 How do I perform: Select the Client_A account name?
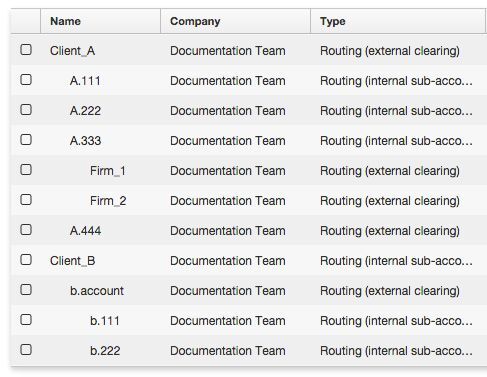click(73, 51)
